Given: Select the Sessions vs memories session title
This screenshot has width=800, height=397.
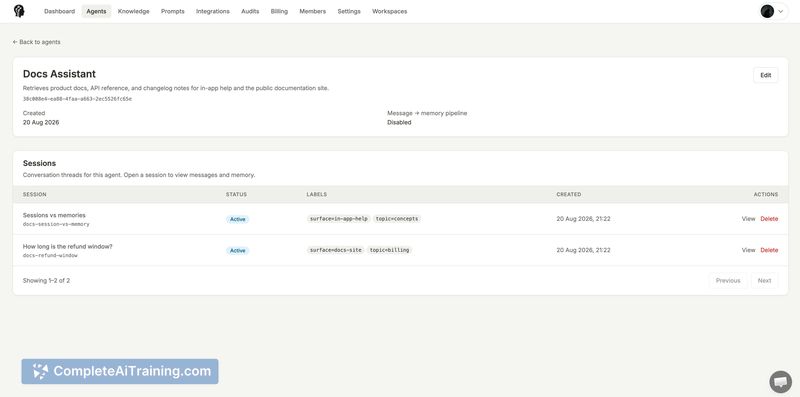Looking at the screenshot, I should [54, 215].
